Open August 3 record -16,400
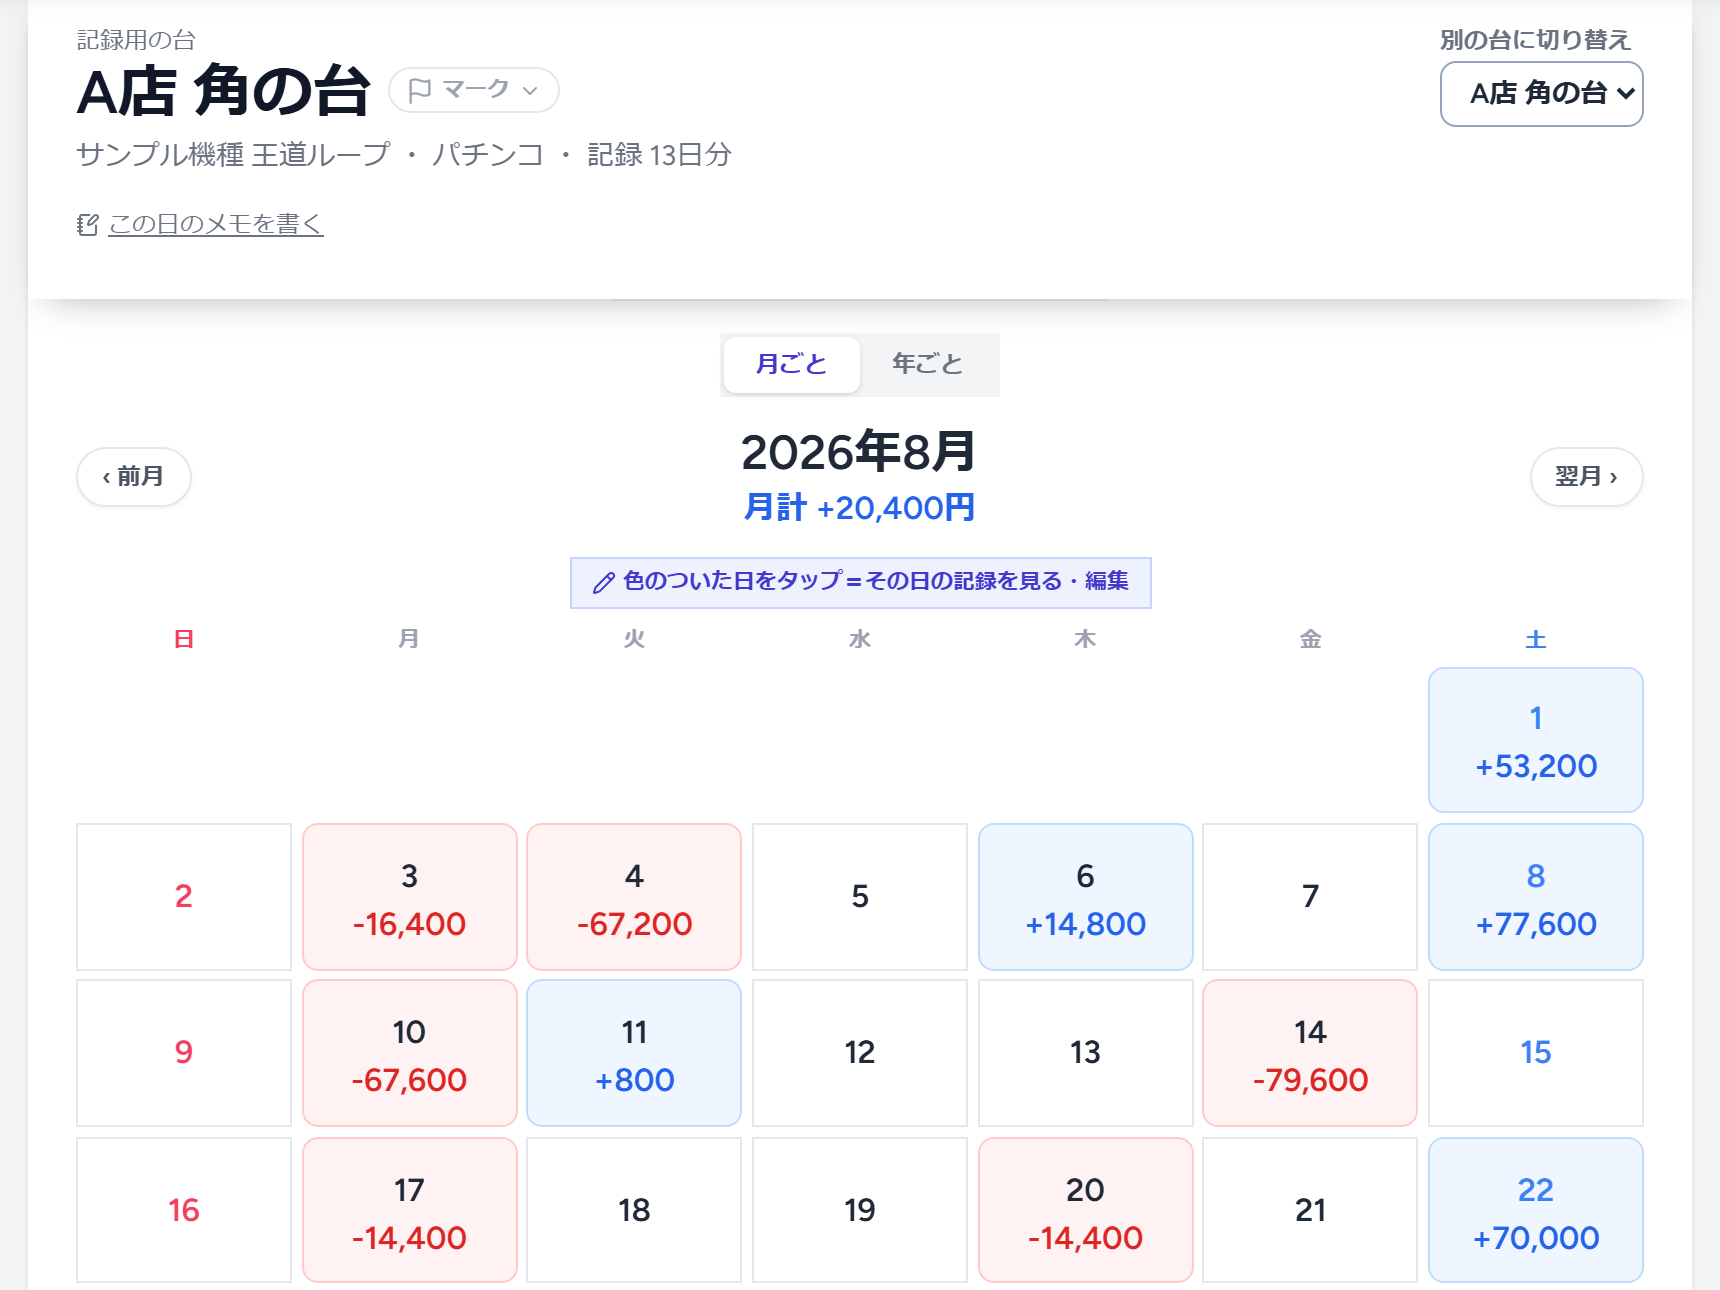This screenshot has height=1290, width=1720. click(409, 897)
